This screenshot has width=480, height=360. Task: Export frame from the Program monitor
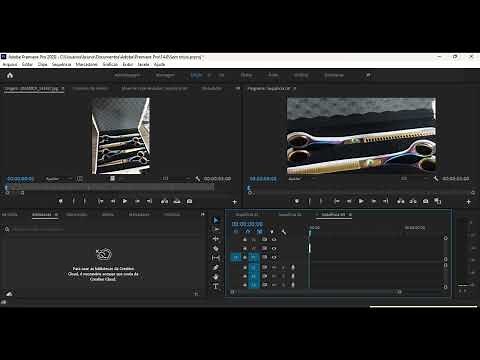pos(426,201)
